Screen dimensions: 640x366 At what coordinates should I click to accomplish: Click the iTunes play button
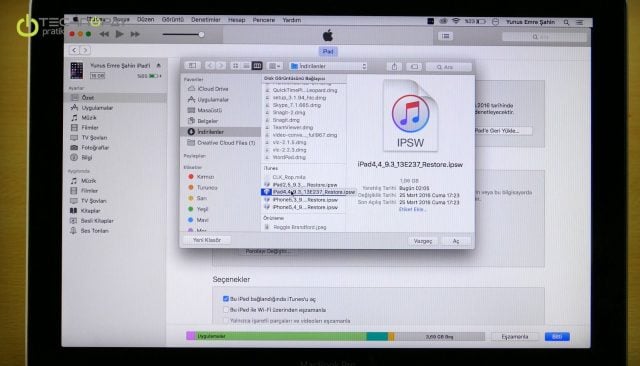point(119,34)
